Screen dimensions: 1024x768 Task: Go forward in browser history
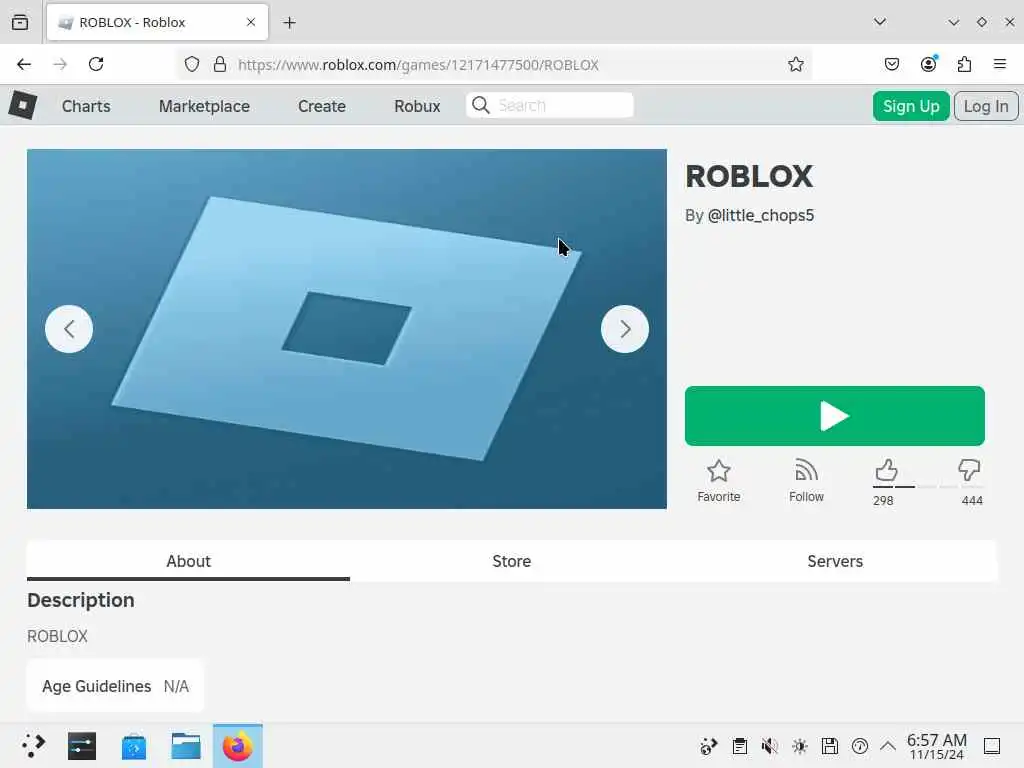pos(60,64)
